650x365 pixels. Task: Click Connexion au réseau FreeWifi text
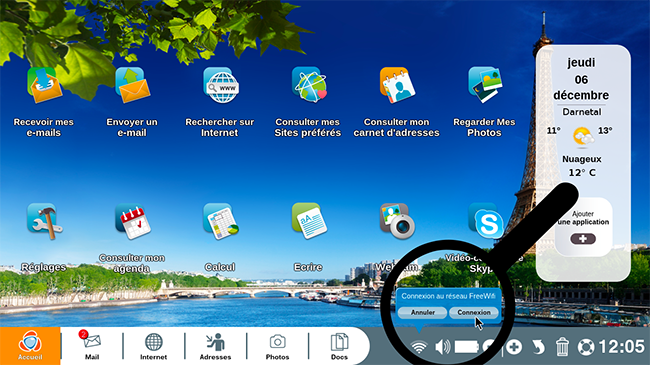point(449,296)
